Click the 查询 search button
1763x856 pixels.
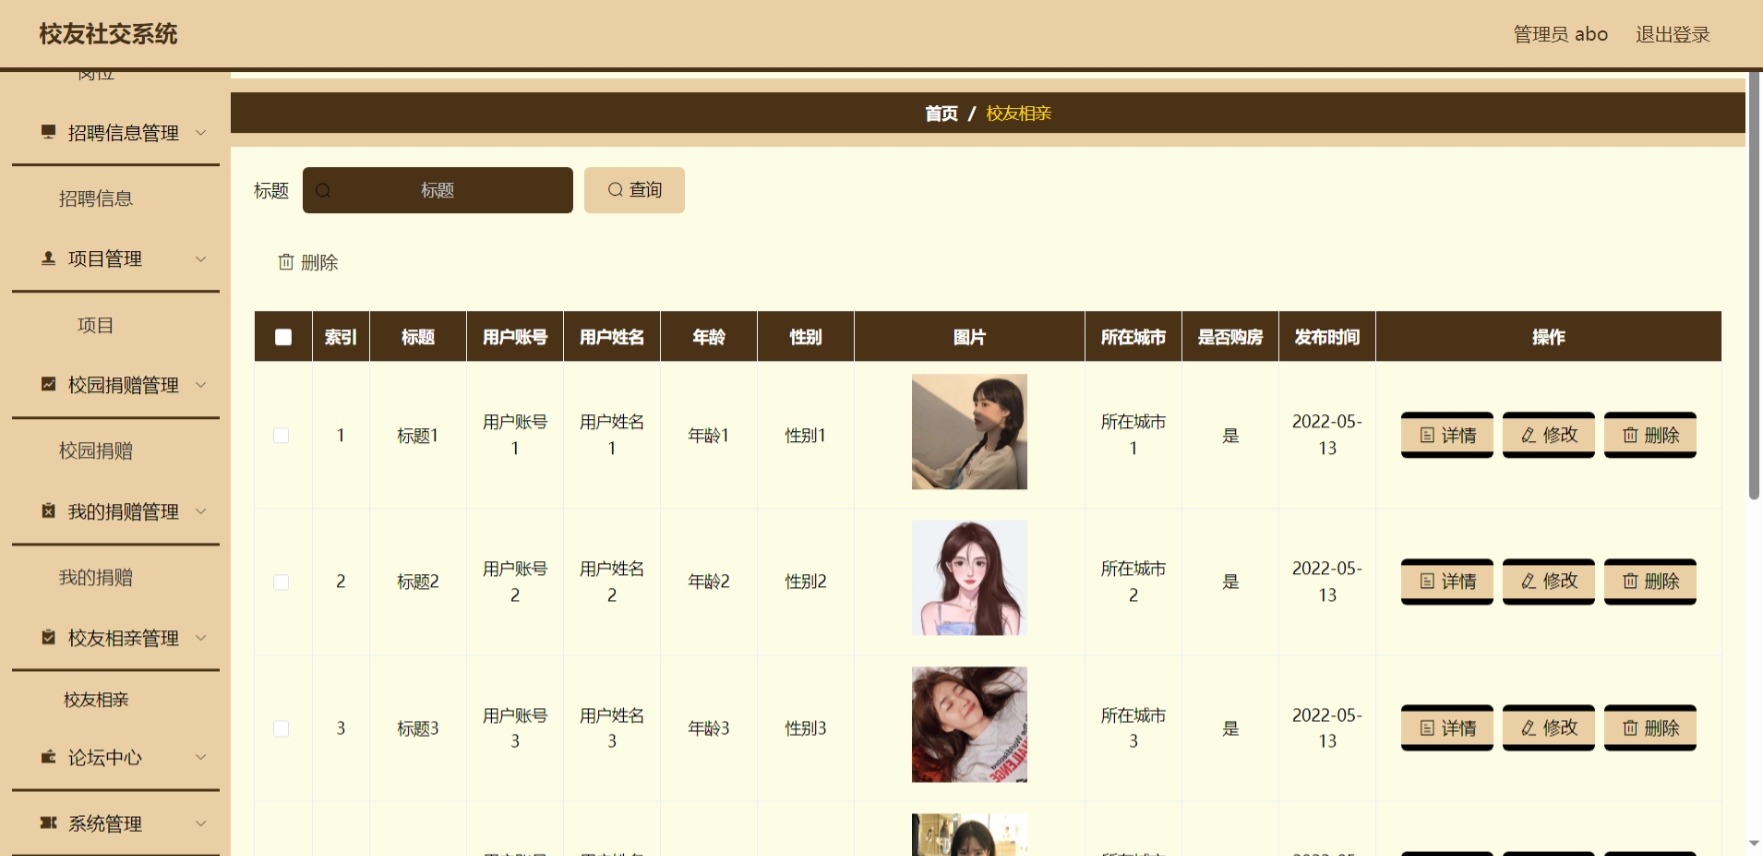pos(634,190)
